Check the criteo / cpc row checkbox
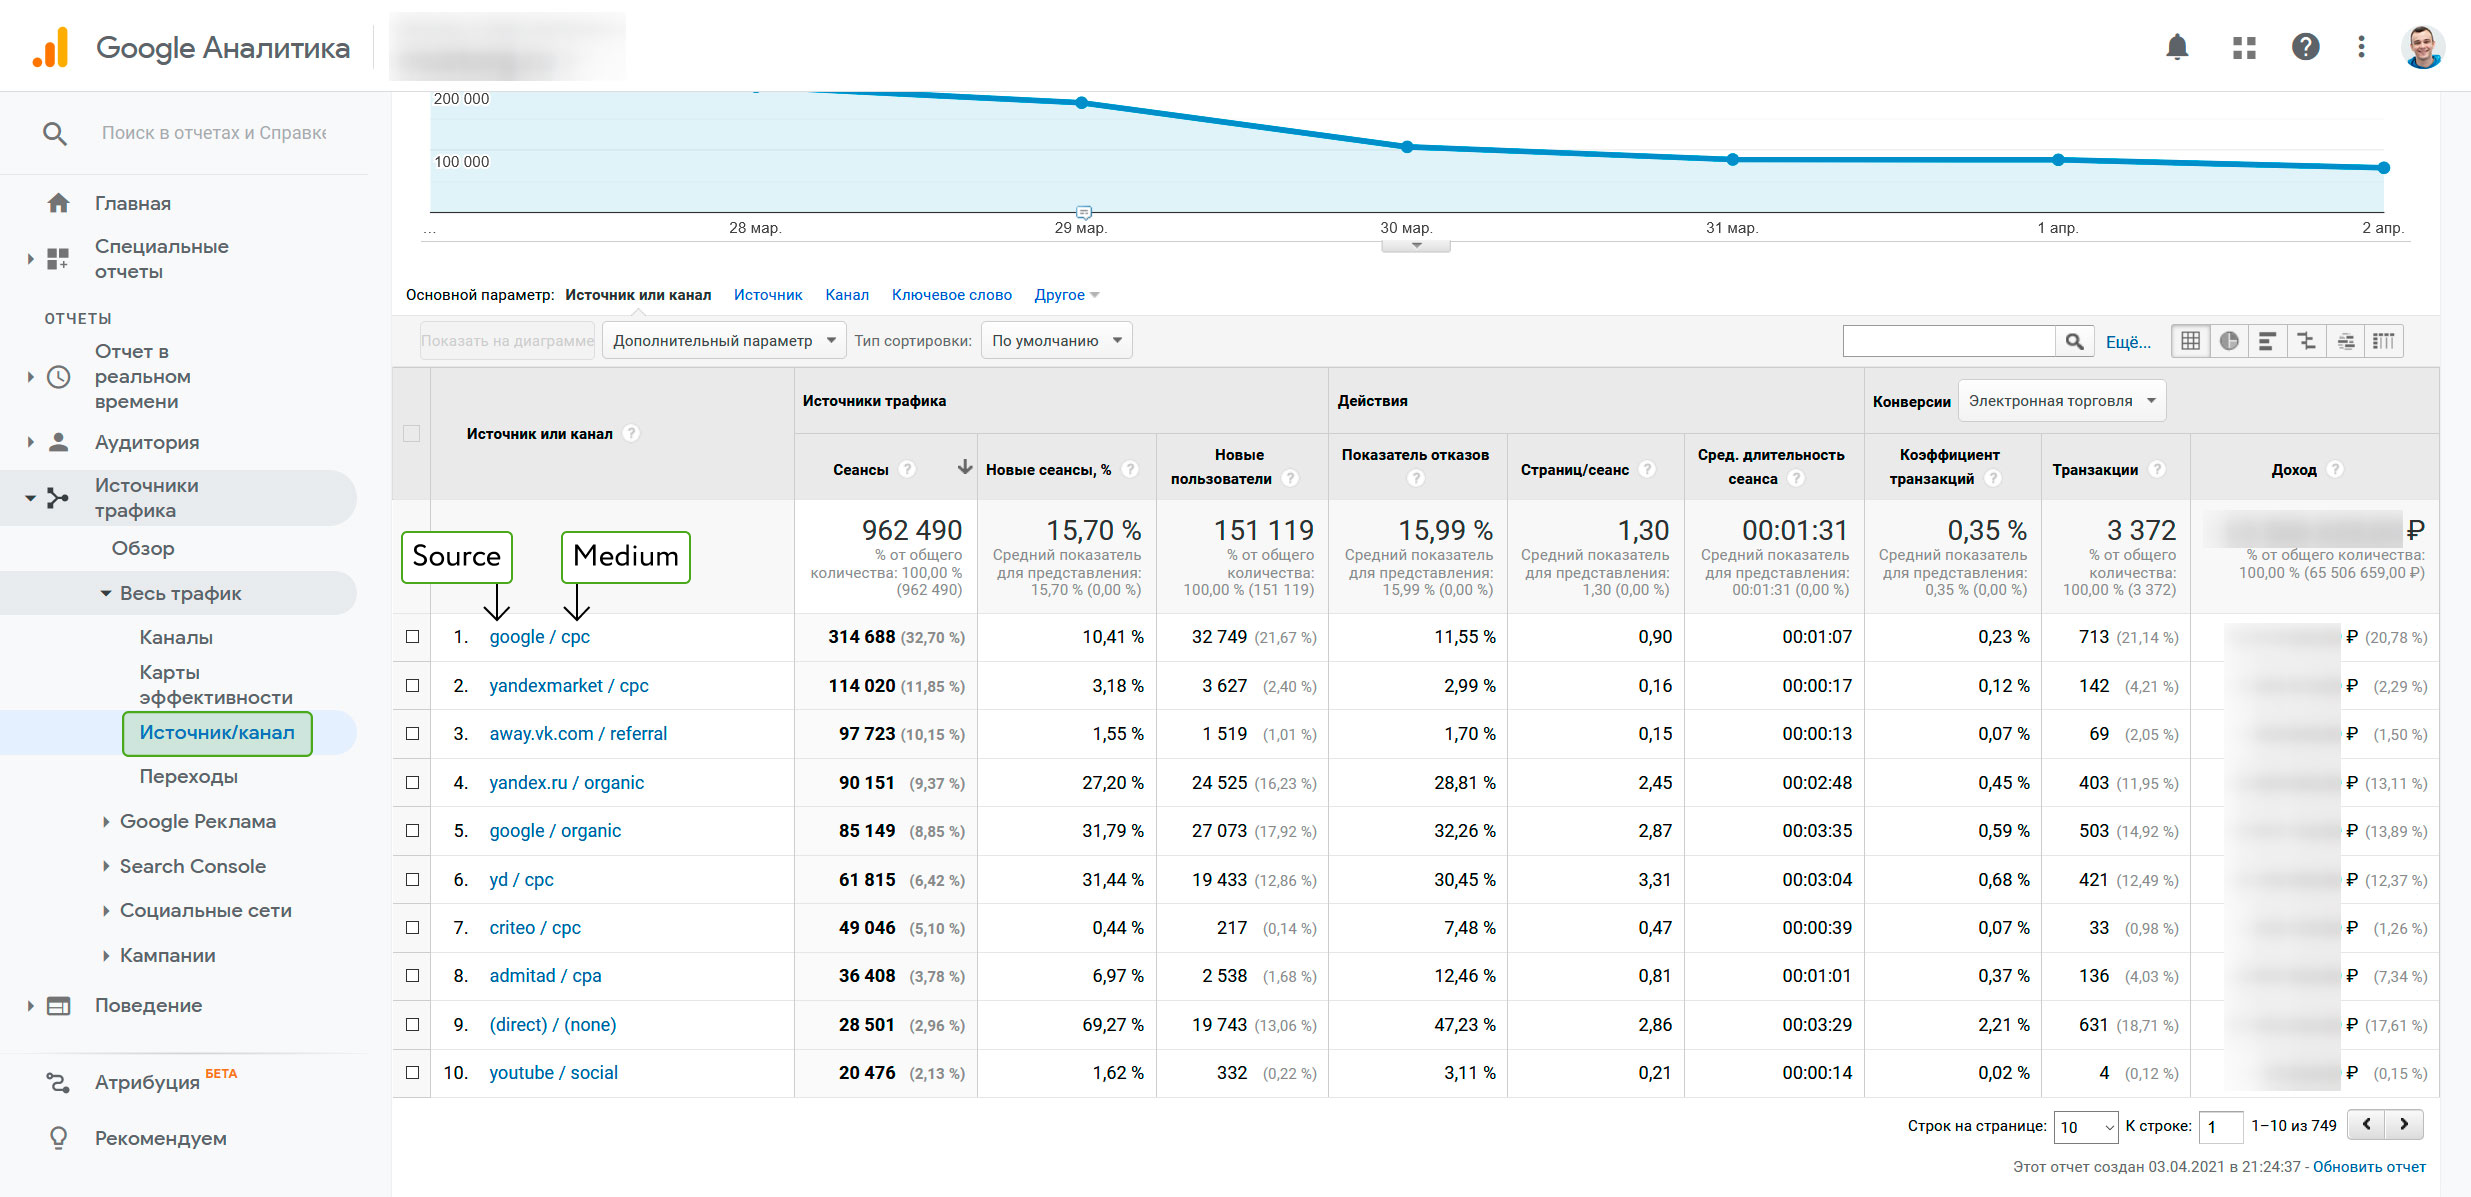Screen dimensions: 2471x1197 412,928
